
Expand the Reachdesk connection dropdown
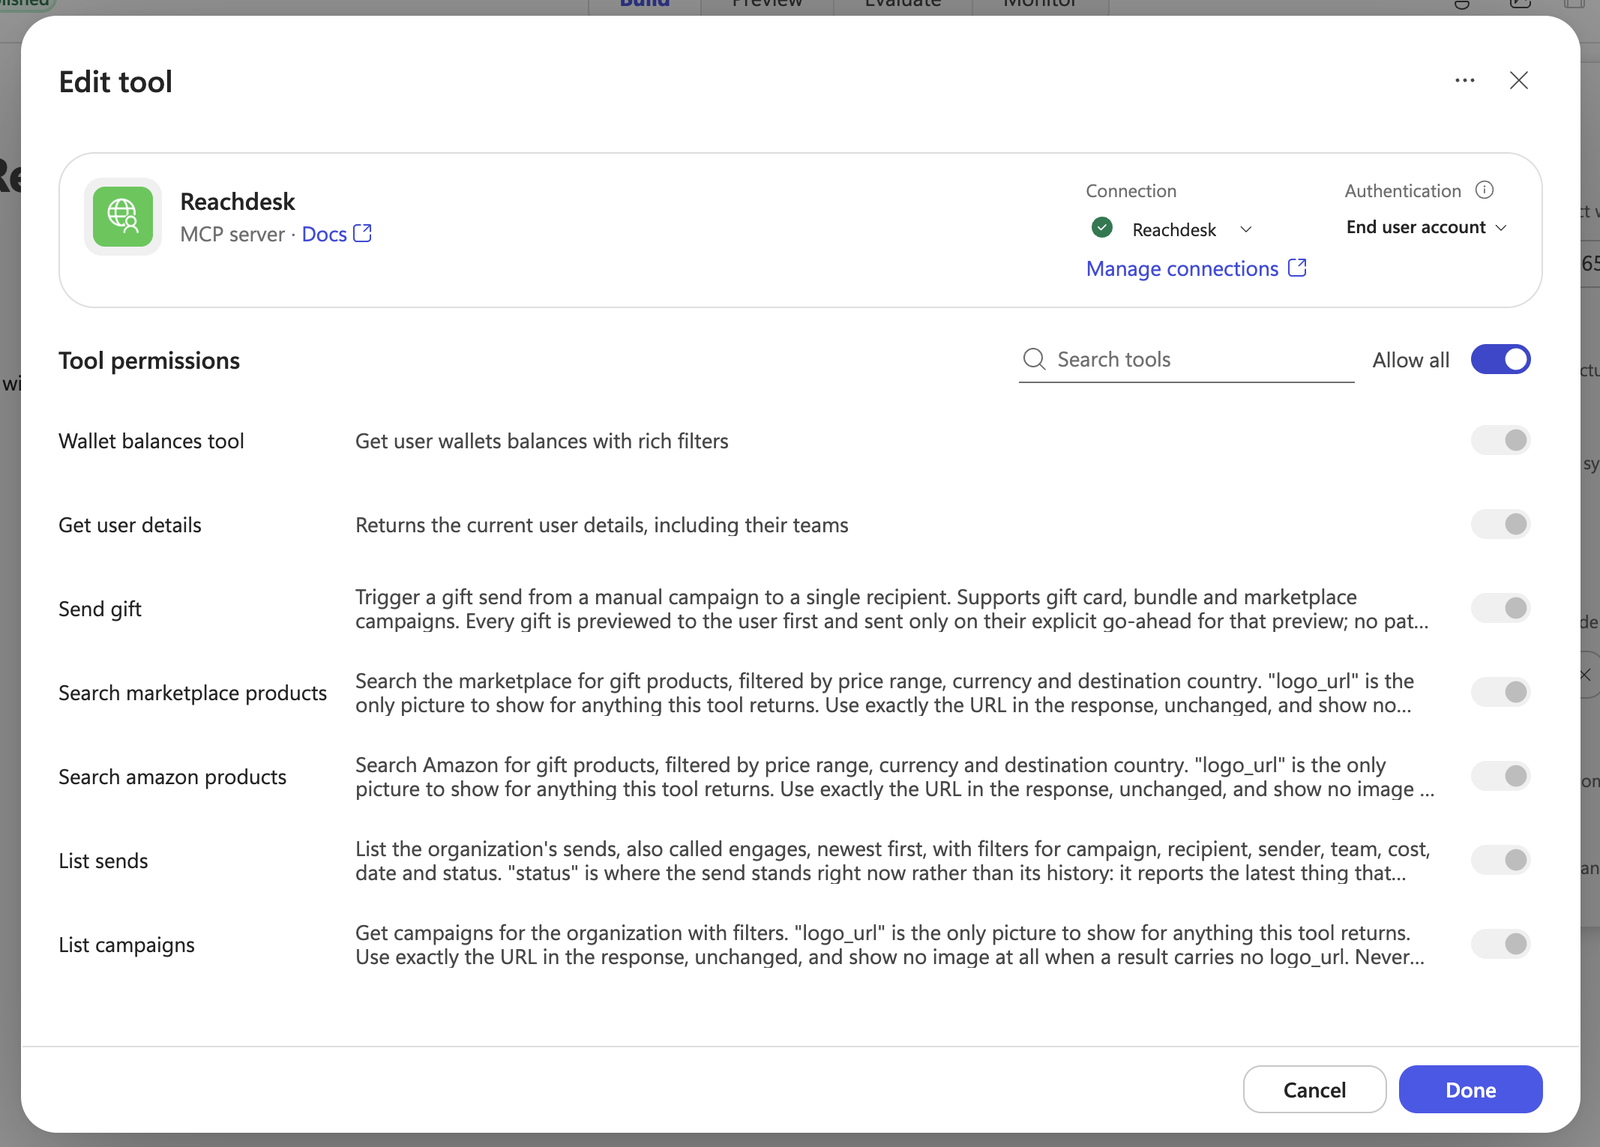tap(1245, 229)
